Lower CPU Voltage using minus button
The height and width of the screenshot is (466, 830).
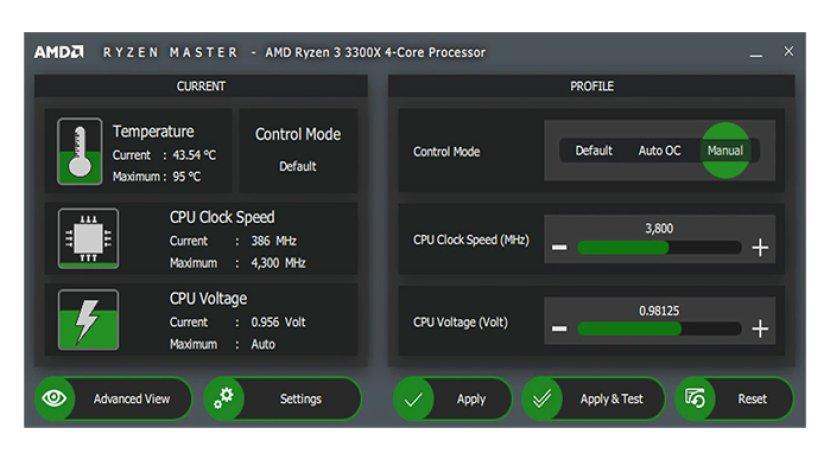(x=559, y=328)
